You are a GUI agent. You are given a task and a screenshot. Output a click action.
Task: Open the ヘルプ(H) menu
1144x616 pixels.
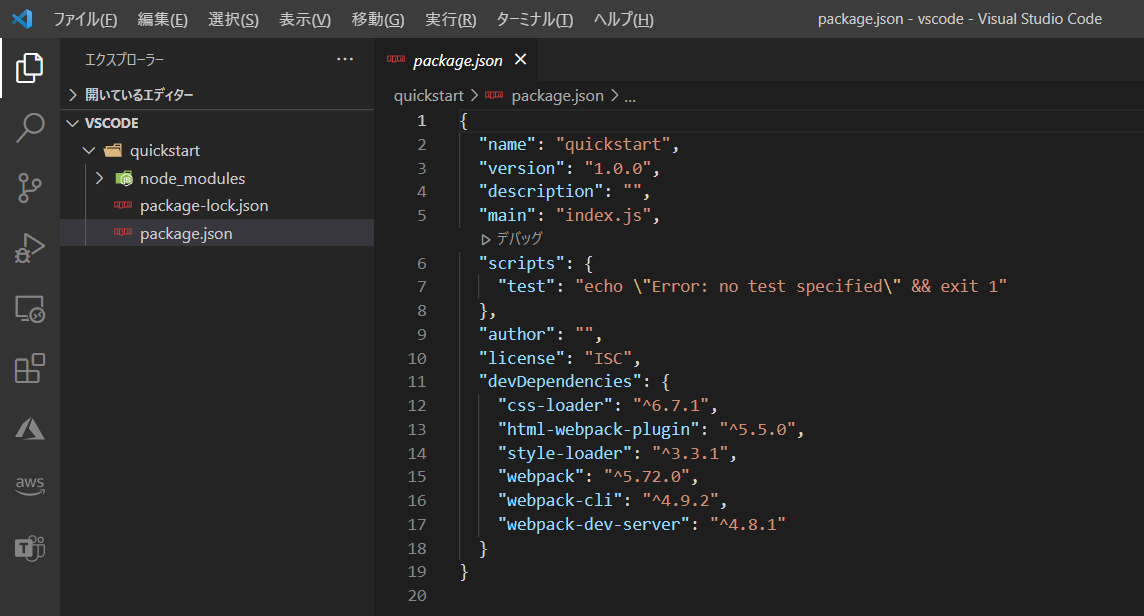pyautogui.click(x=624, y=19)
